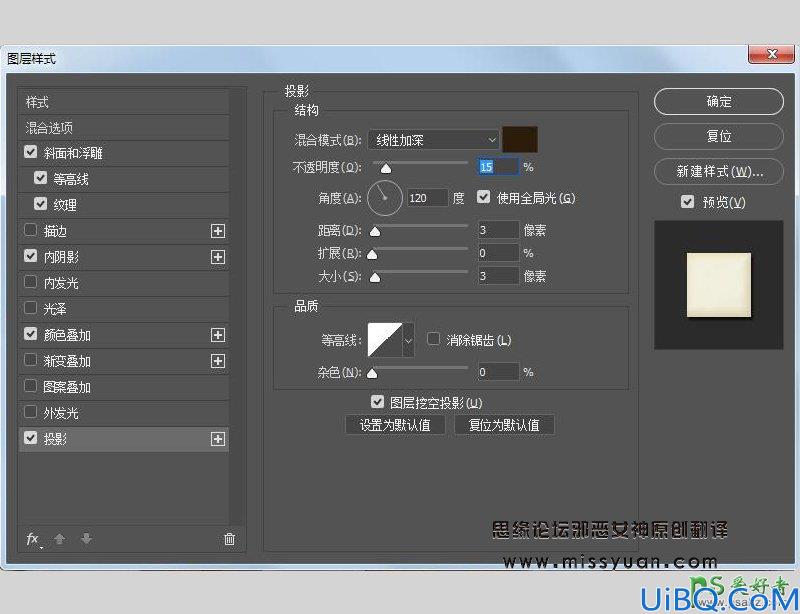Image resolution: width=800 pixels, height=614 pixels.
Task: Open 外发光 settings page
Action: 61,413
